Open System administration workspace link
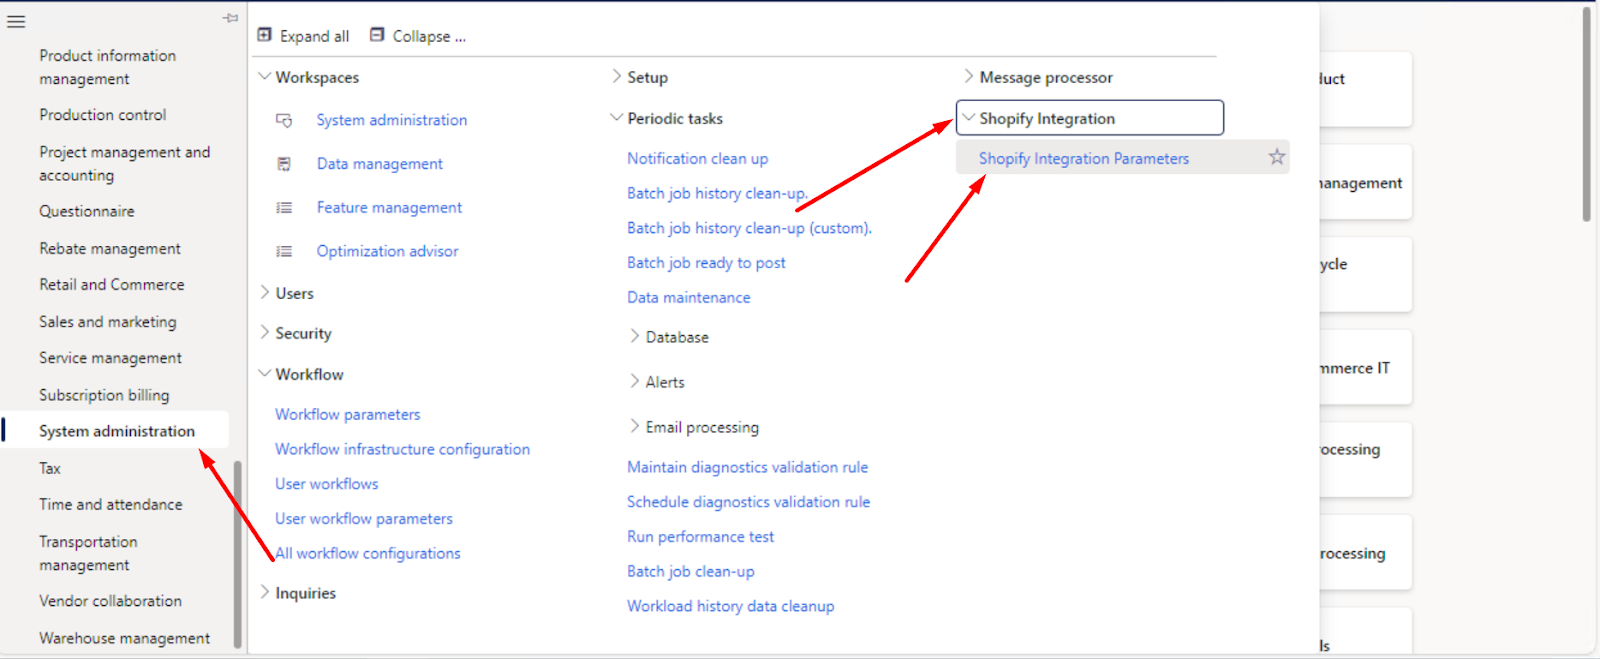The height and width of the screenshot is (659, 1600). (392, 120)
